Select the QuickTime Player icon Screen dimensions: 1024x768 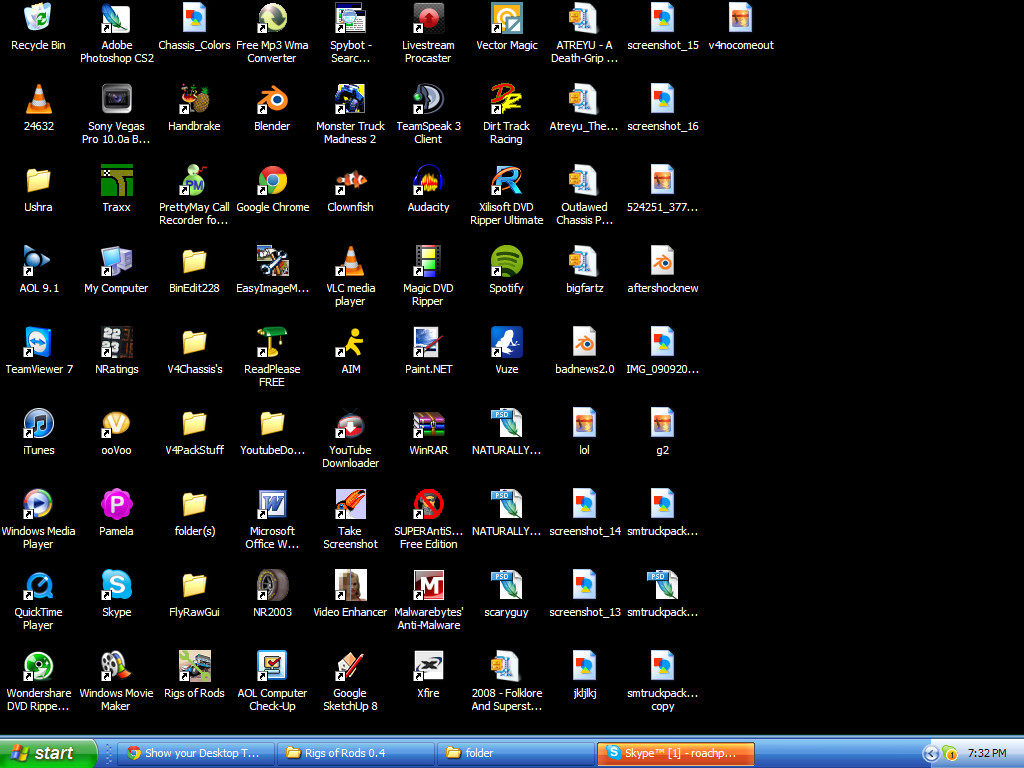tap(39, 585)
